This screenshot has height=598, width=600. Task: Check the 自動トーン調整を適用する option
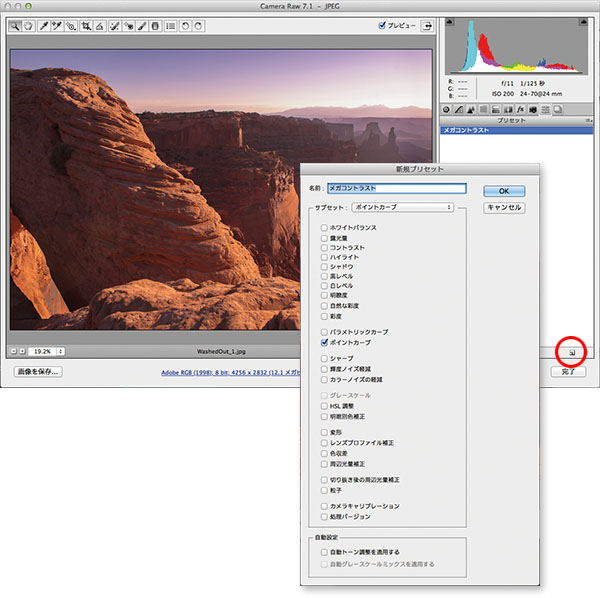click(x=324, y=551)
